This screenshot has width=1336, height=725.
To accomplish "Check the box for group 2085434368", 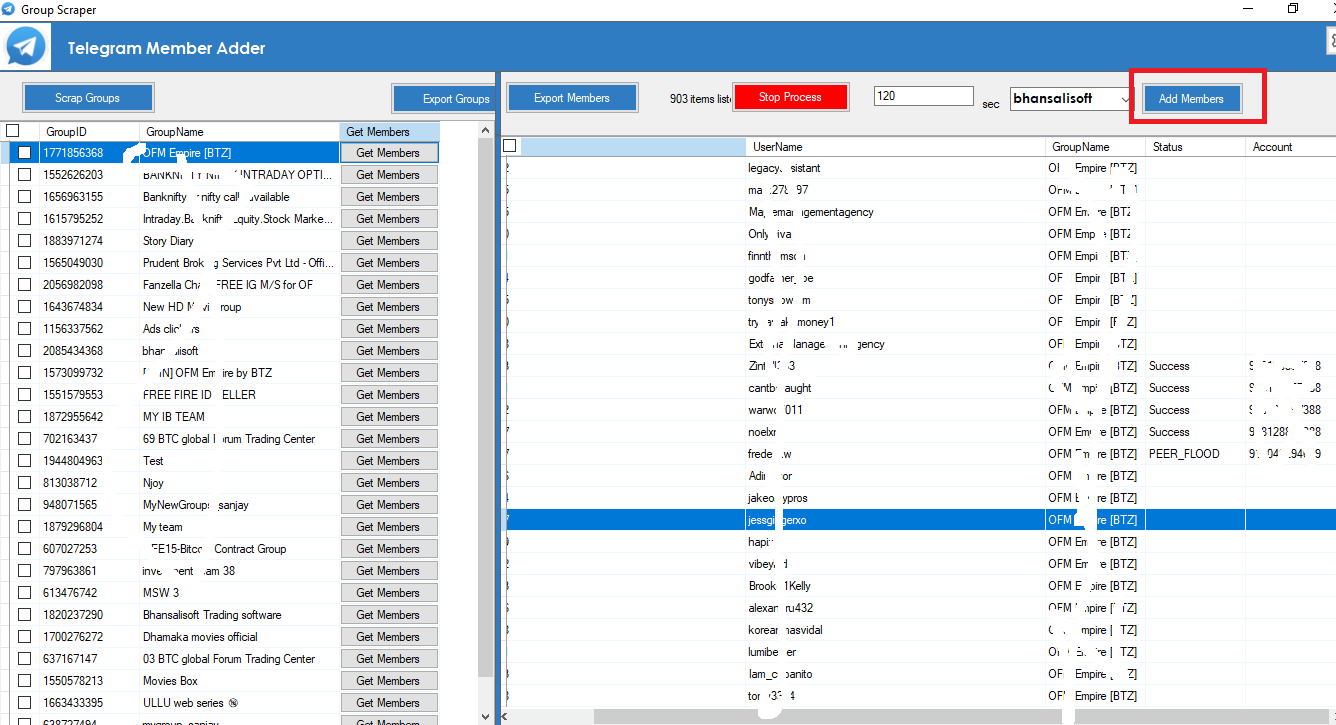I will coord(24,351).
